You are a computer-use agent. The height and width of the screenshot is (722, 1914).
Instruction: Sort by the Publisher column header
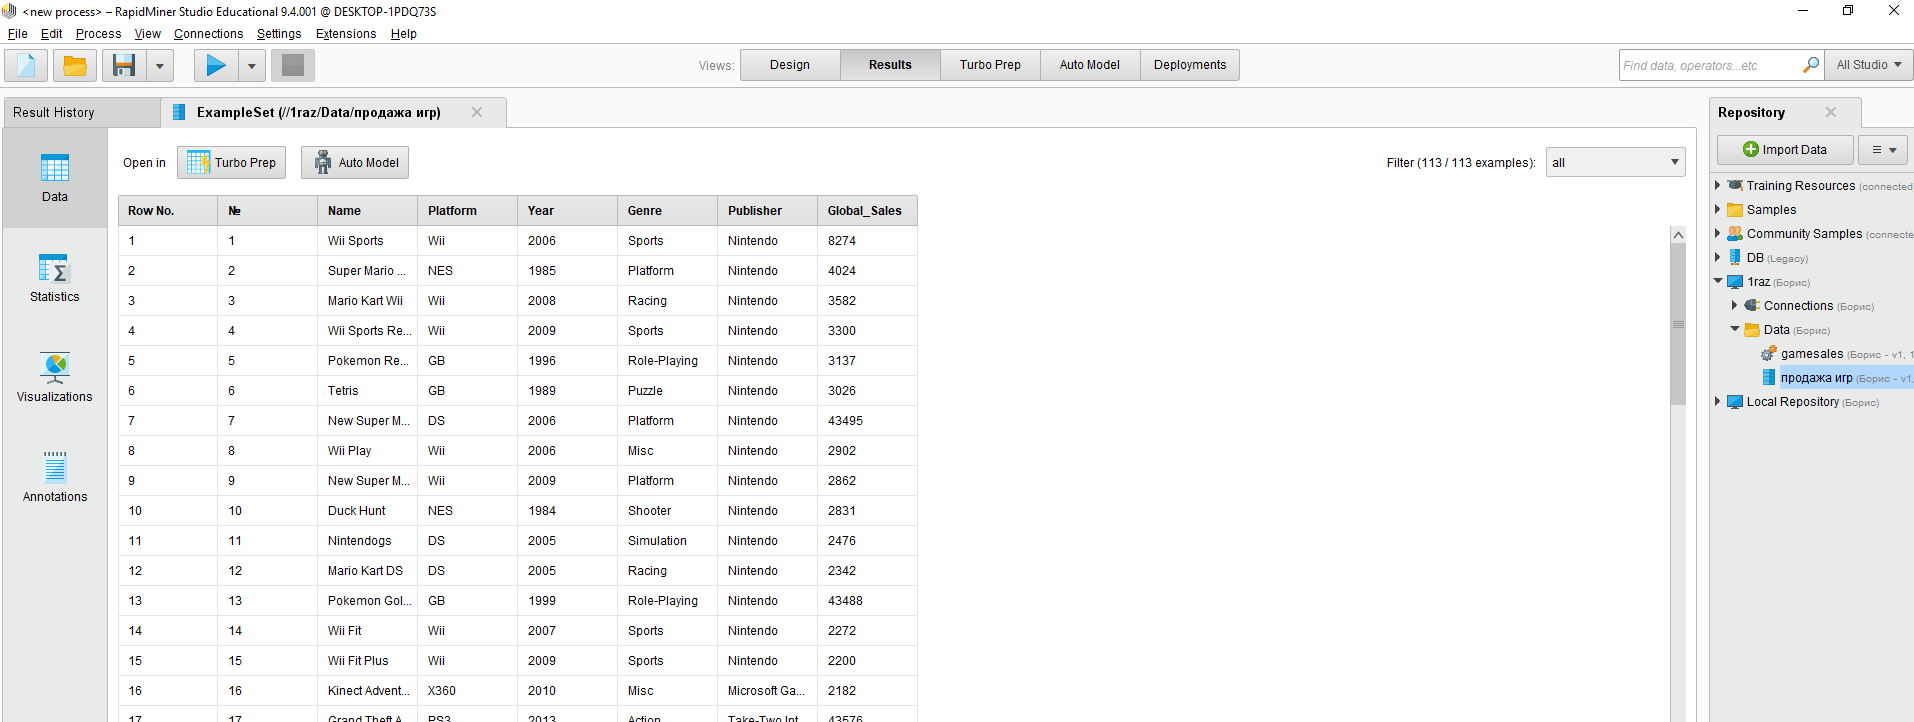[x=767, y=211]
